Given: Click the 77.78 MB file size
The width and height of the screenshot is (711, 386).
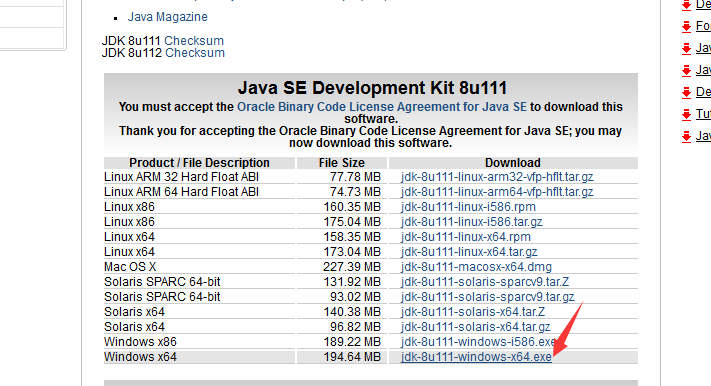Looking at the screenshot, I should [x=356, y=177].
